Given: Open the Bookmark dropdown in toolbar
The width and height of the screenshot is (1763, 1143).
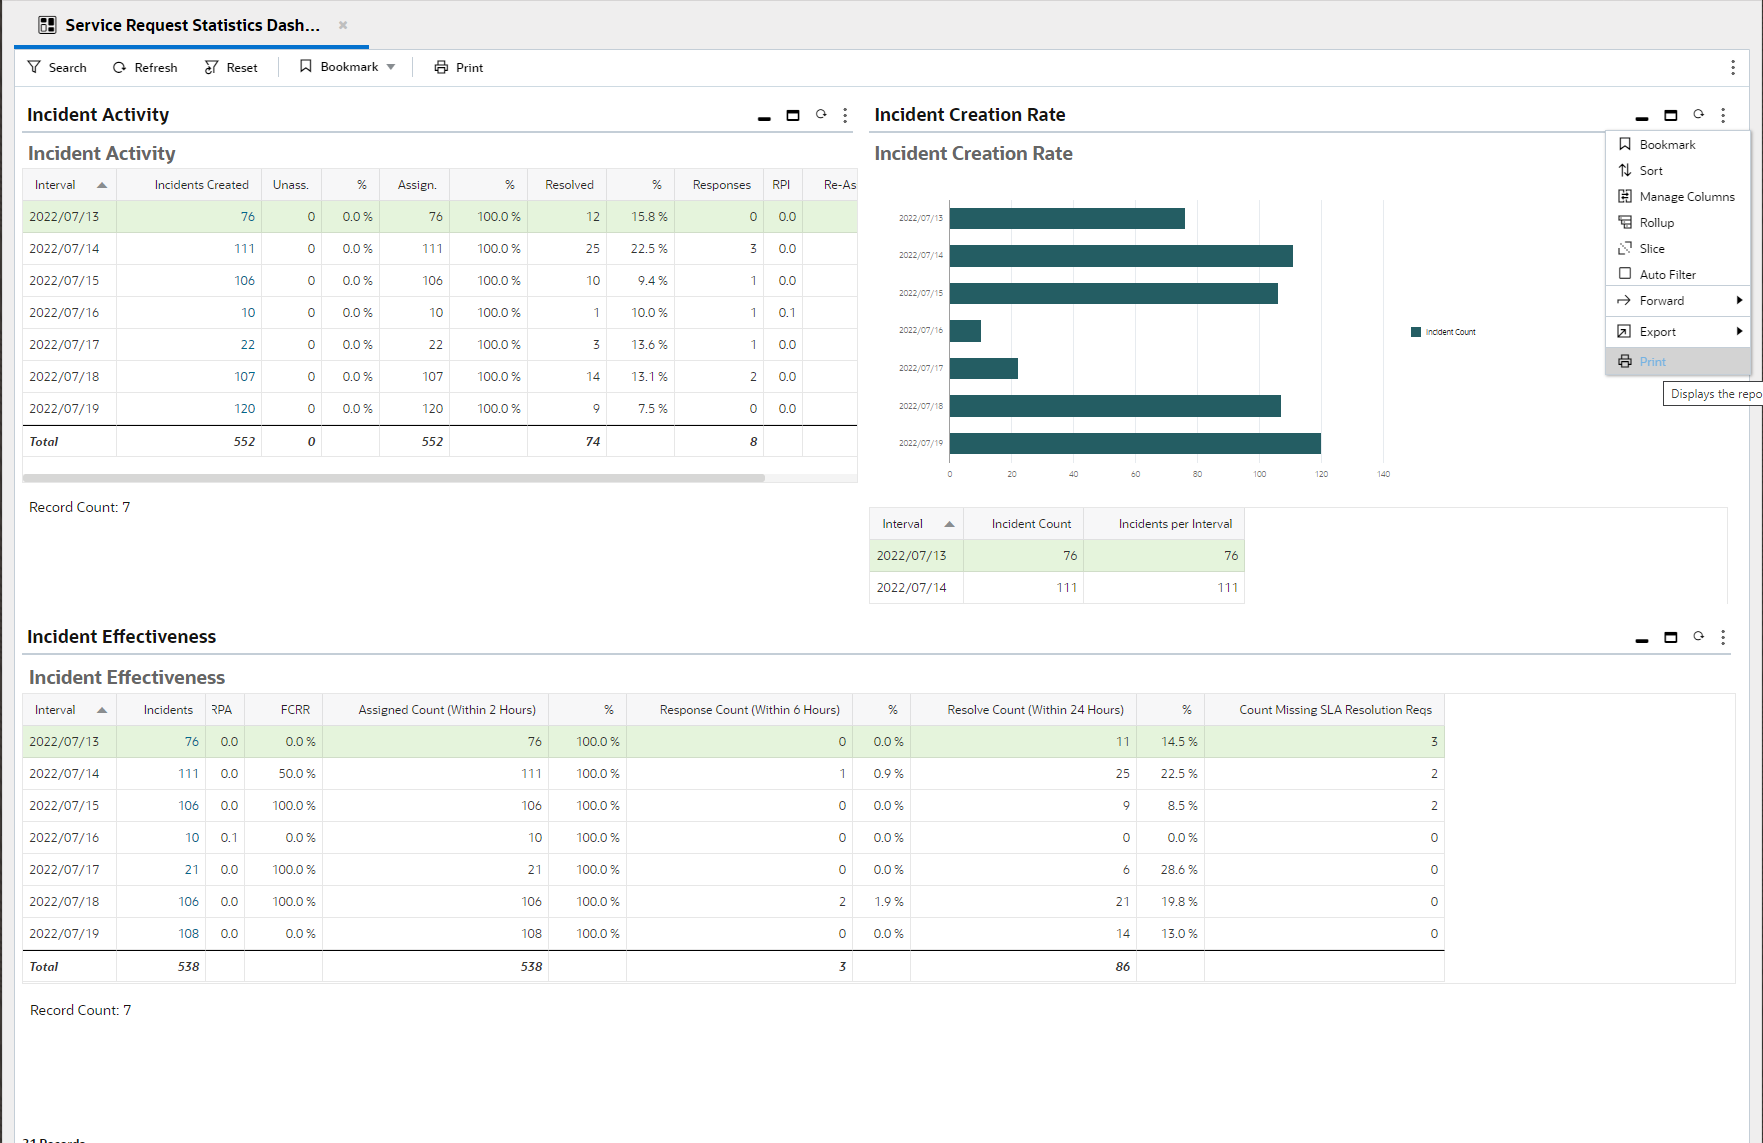Looking at the screenshot, I should coord(391,67).
